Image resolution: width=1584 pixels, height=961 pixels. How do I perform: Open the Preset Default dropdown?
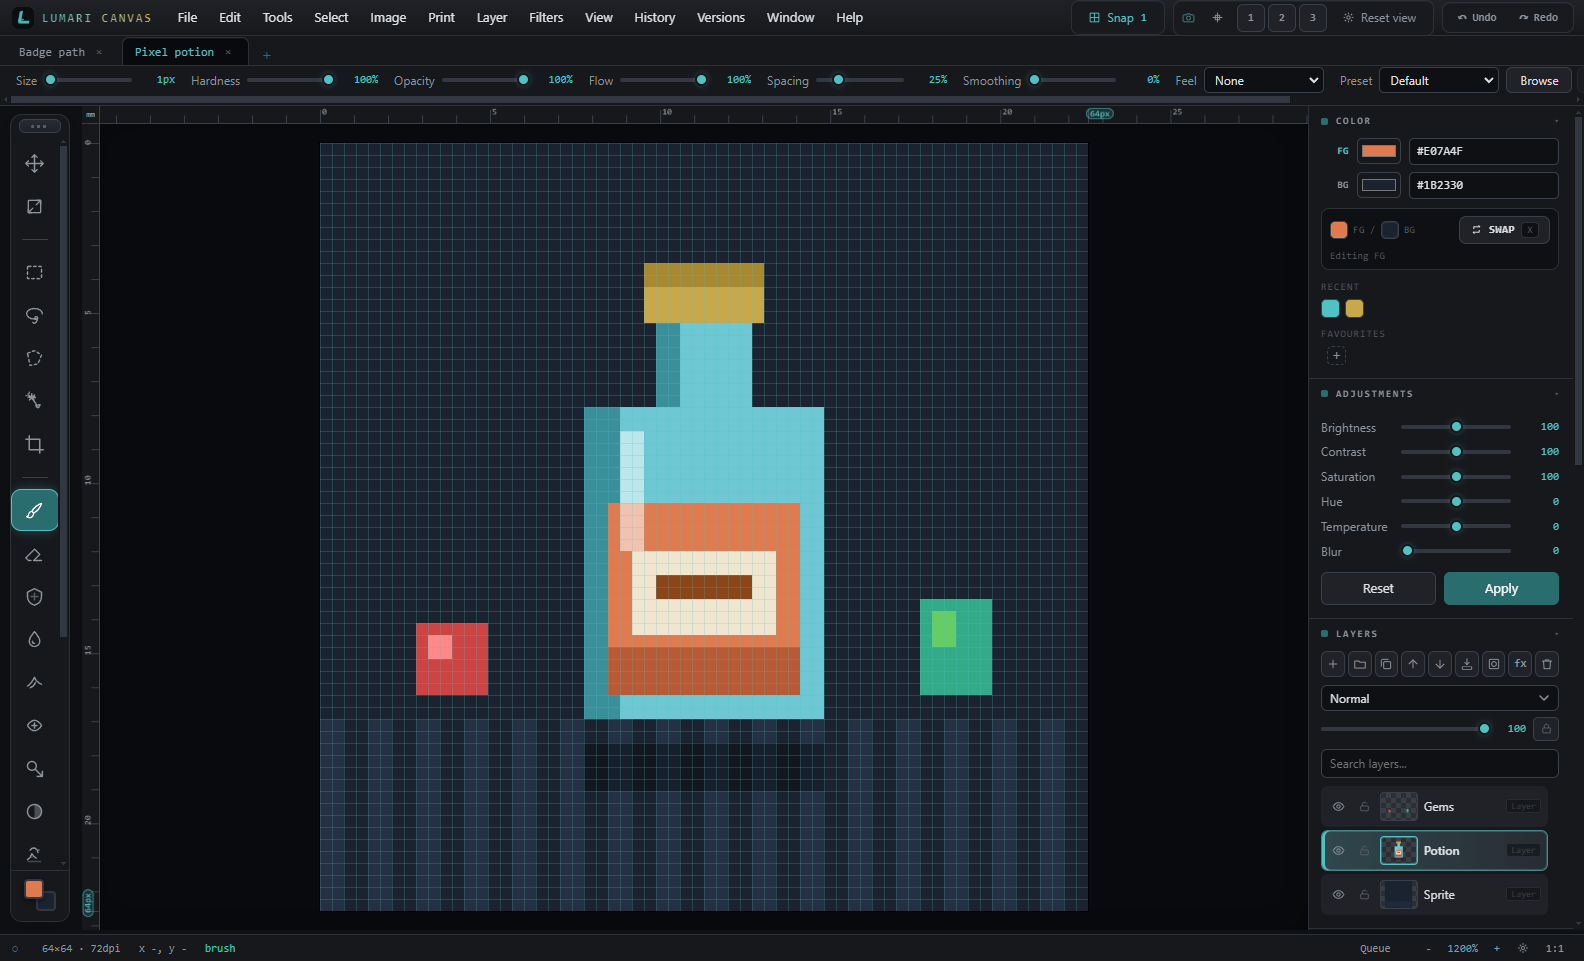(x=1439, y=81)
